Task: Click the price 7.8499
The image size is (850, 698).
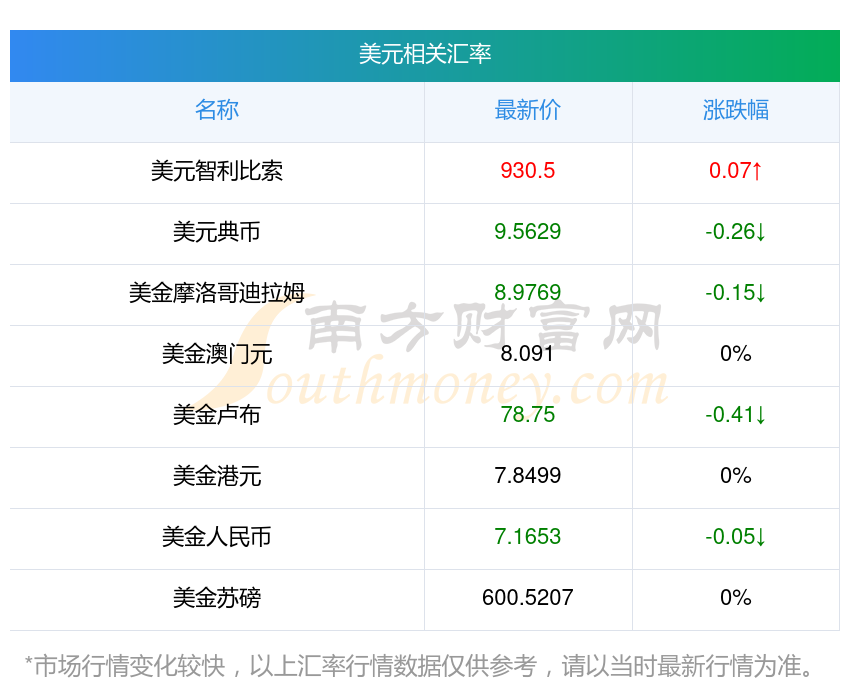Action: [x=527, y=476]
